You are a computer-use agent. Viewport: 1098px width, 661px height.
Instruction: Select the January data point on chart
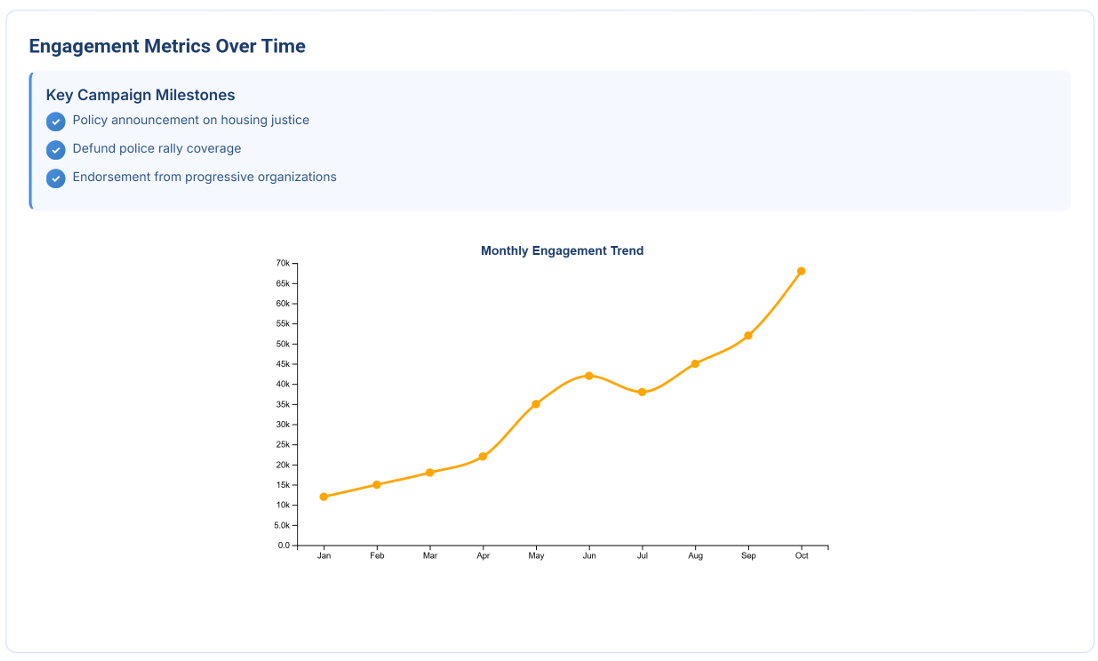point(323,497)
